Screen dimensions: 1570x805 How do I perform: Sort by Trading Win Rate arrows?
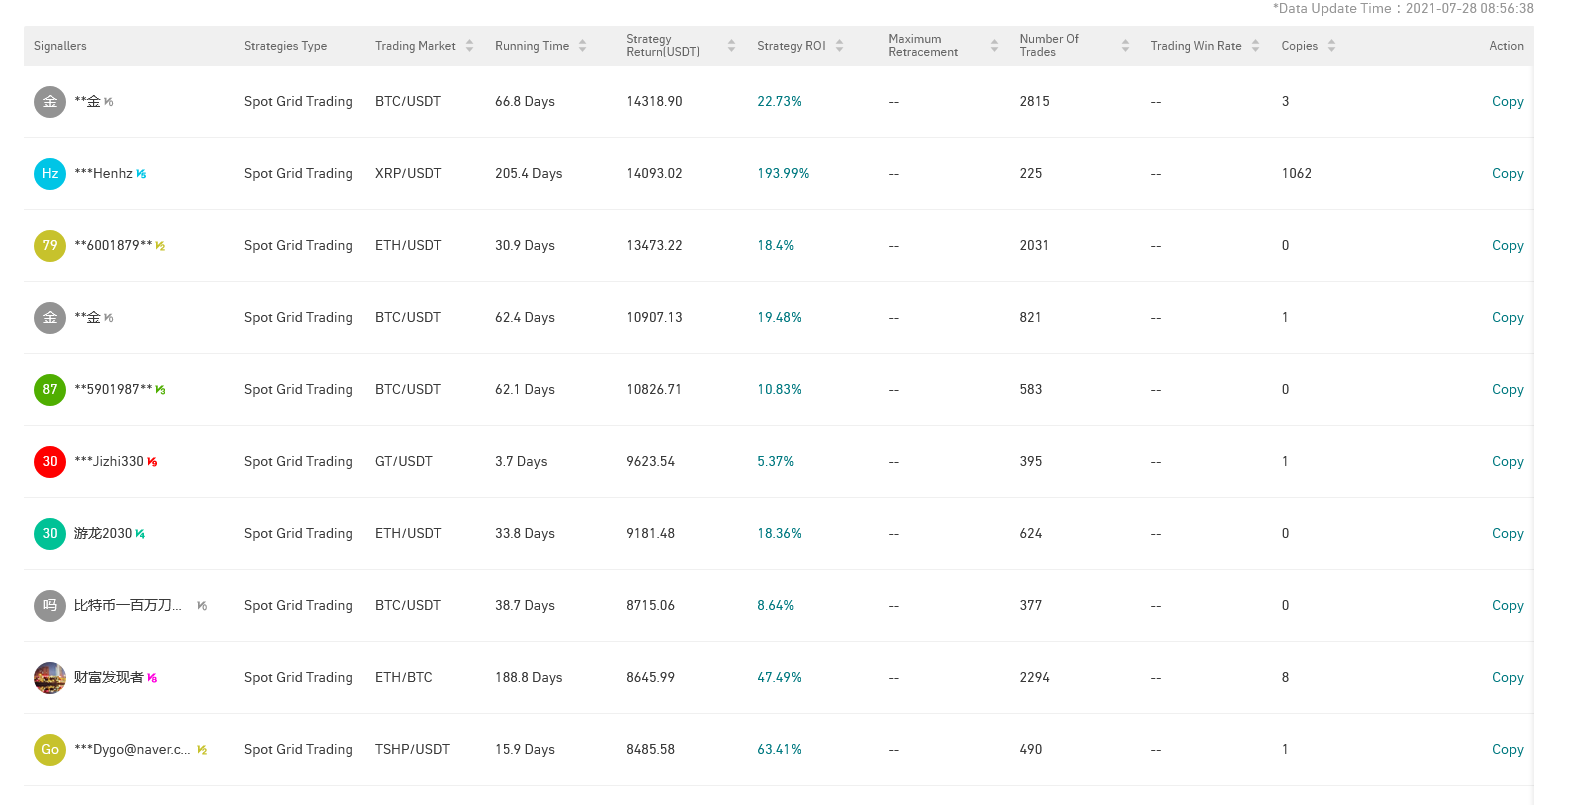(x=1255, y=46)
